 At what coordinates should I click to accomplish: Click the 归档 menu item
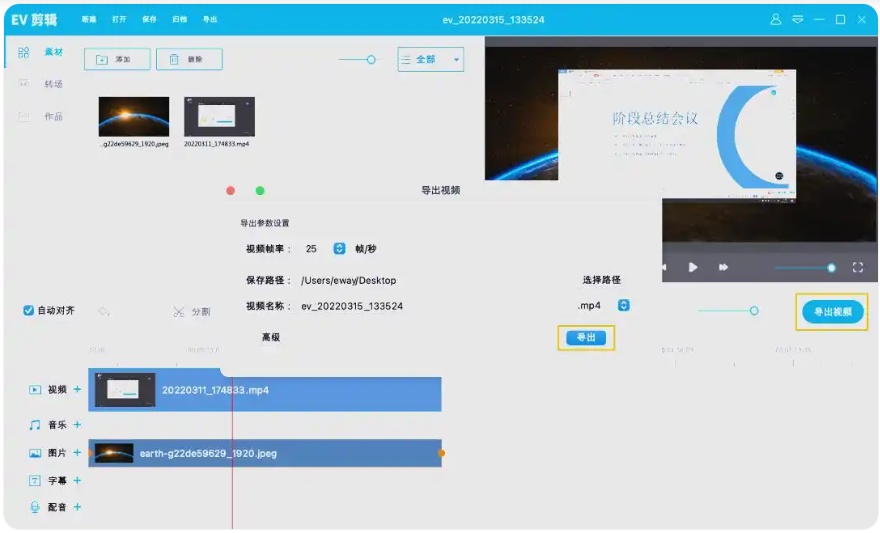(180, 19)
